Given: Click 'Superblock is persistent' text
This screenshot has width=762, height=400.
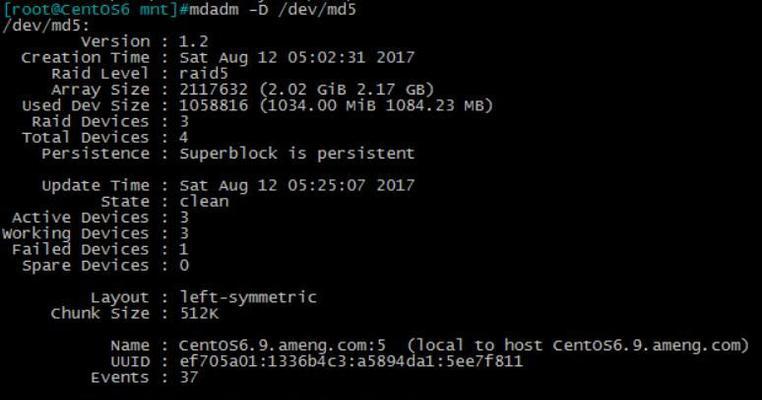Looking at the screenshot, I should click(x=297, y=154).
